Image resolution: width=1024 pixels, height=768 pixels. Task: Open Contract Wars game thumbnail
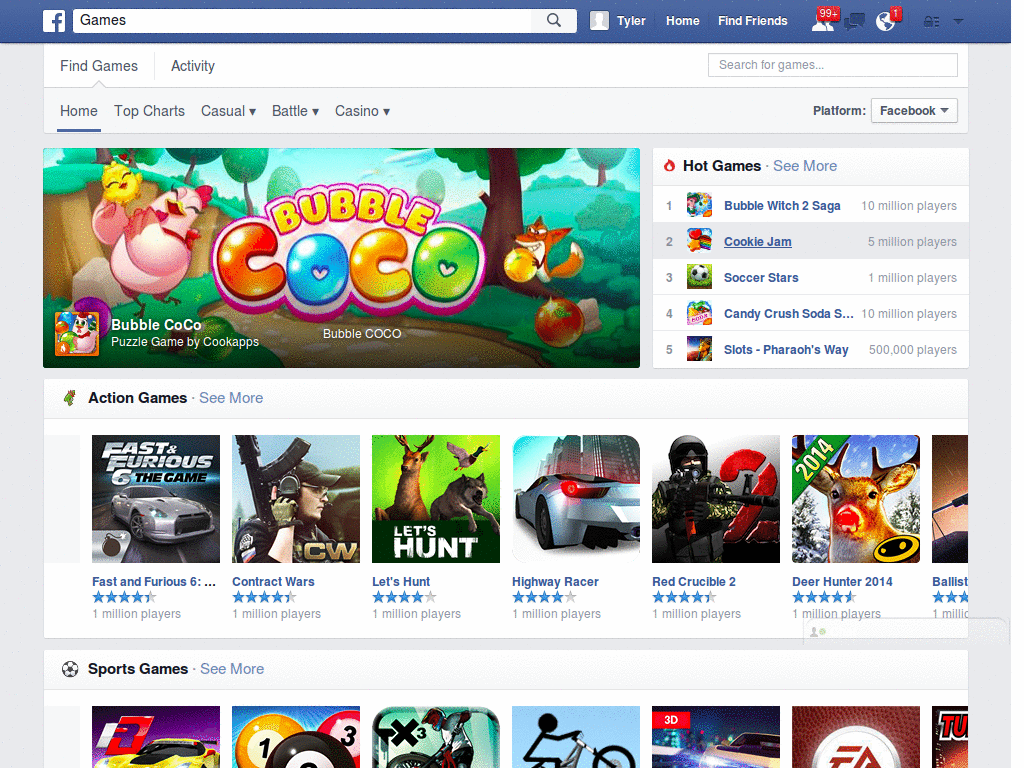click(x=296, y=499)
